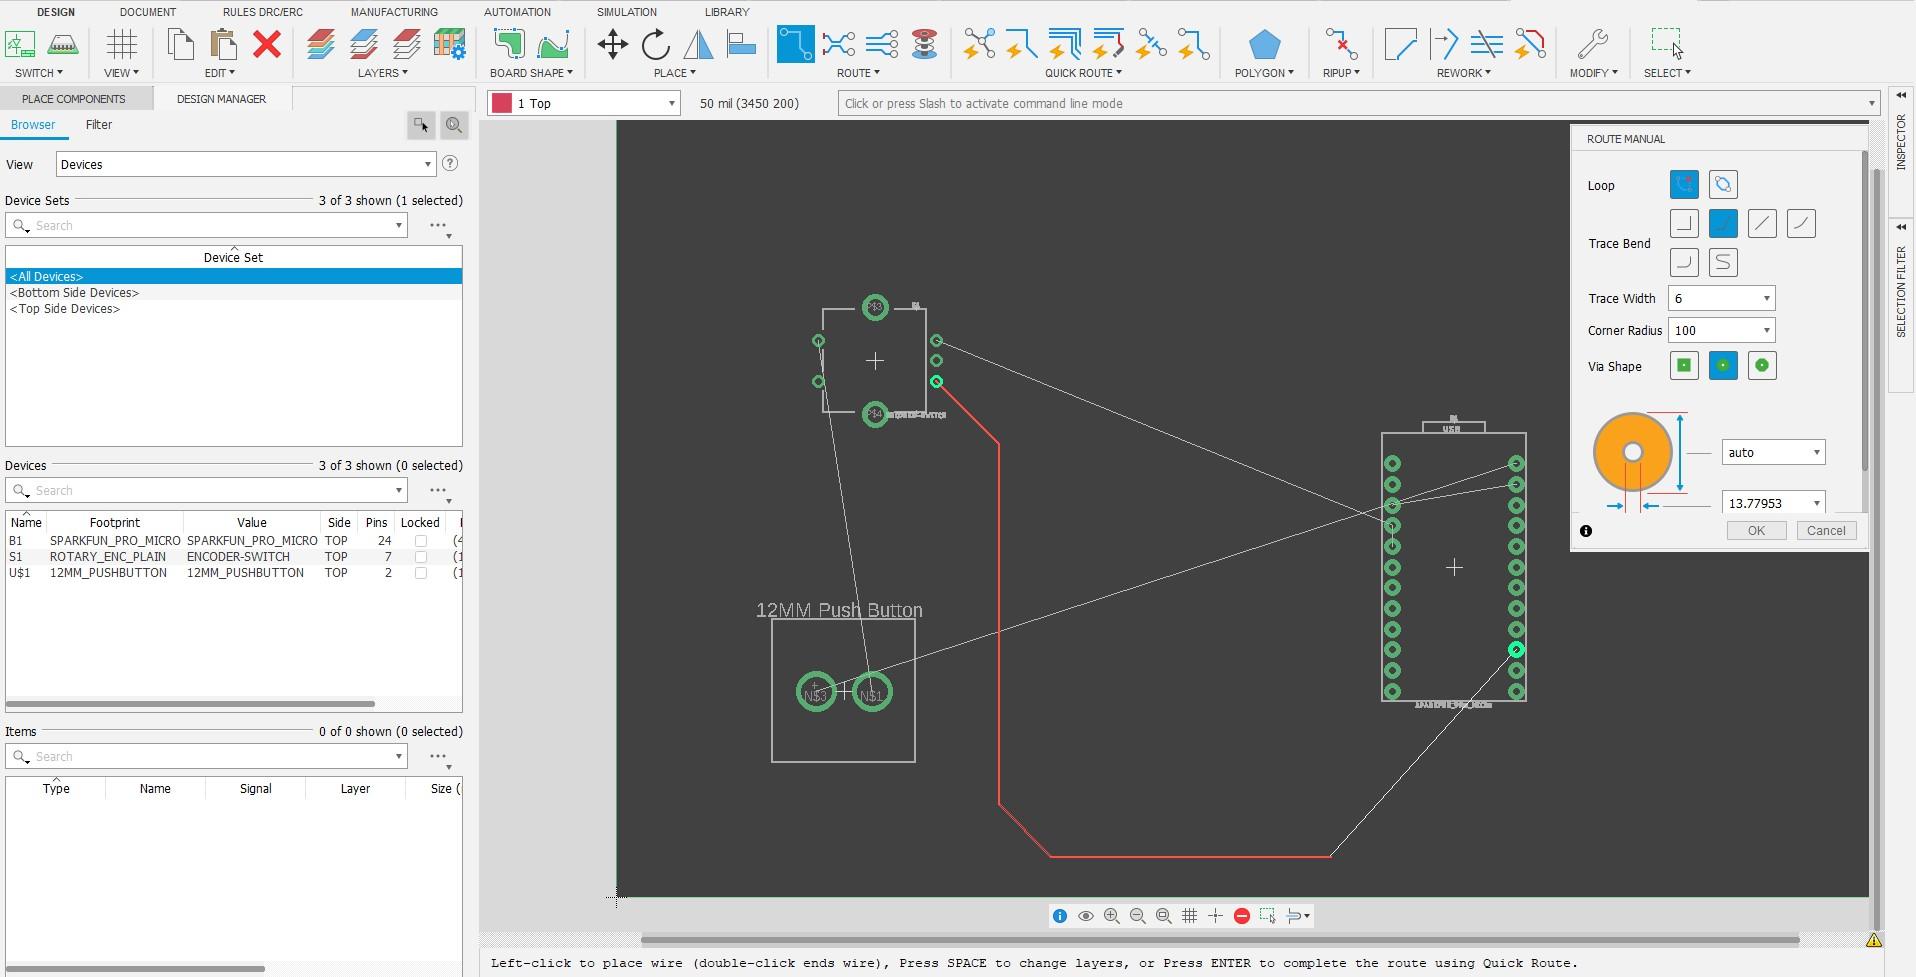The width and height of the screenshot is (1916, 977).
Task: Click the Ripup tool icon
Action: pyautogui.click(x=1340, y=45)
